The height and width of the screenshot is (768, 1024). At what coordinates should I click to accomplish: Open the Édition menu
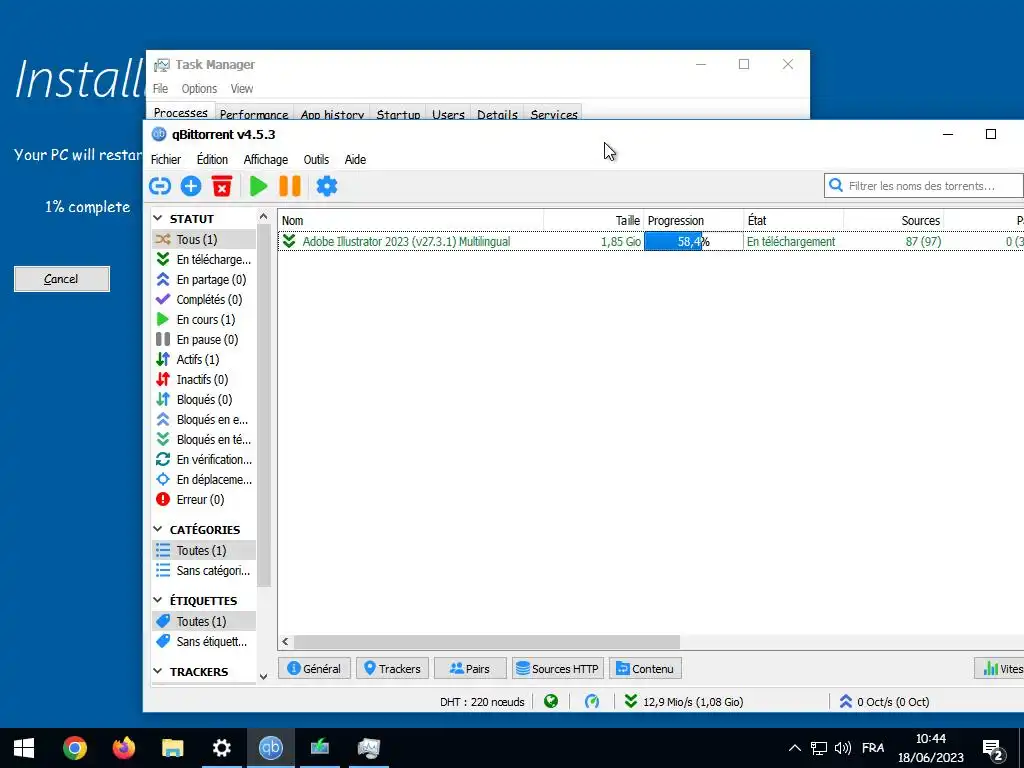[x=212, y=159]
